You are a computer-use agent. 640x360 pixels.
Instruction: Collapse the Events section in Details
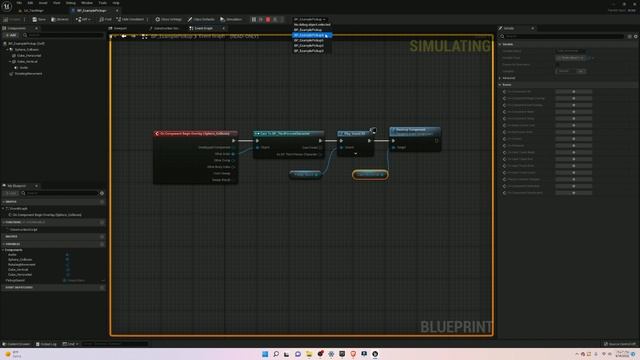[x=500, y=84]
